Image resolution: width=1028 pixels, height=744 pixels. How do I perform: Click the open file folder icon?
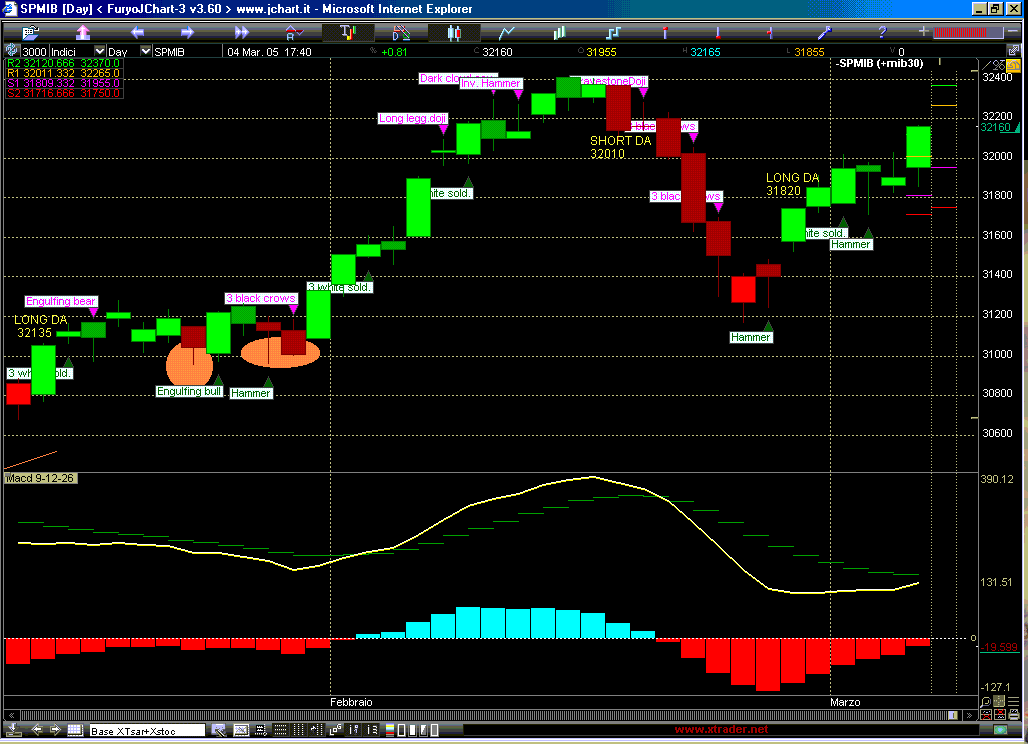coord(31,32)
